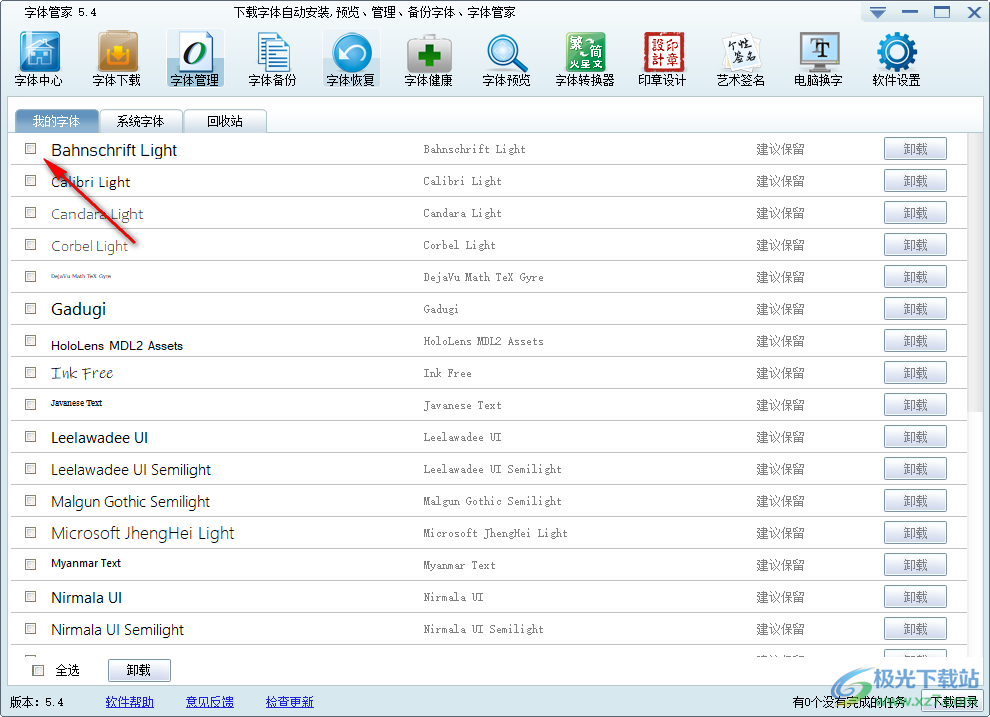The image size is (990, 717).
Task: Open the 艺术签名 art signature tool
Action: (x=741, y=59)
